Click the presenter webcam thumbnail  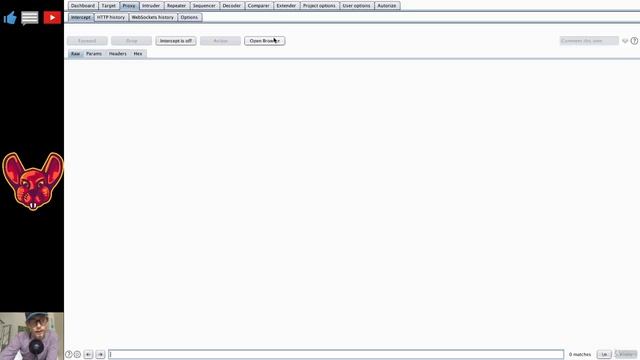pos(32,336)
